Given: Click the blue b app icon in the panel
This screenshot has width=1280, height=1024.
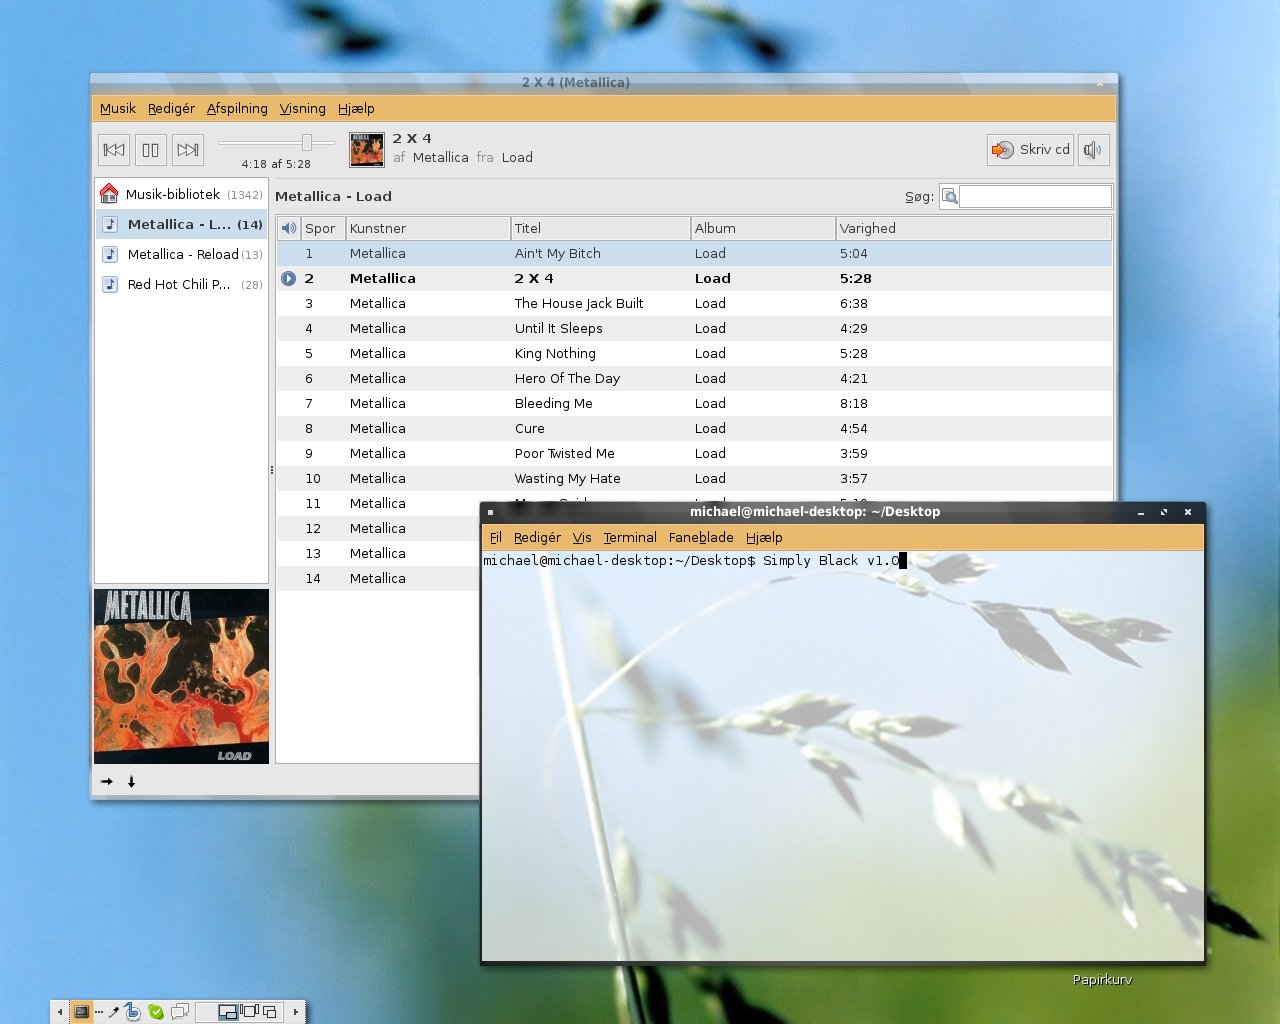Looking at the screenshot, I should 133,1012.
